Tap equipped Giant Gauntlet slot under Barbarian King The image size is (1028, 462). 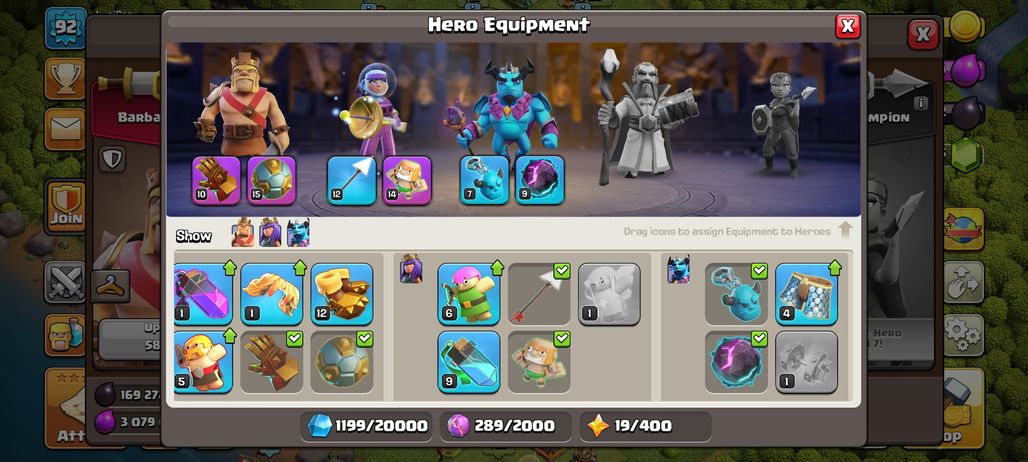click(x=216, y=180)
